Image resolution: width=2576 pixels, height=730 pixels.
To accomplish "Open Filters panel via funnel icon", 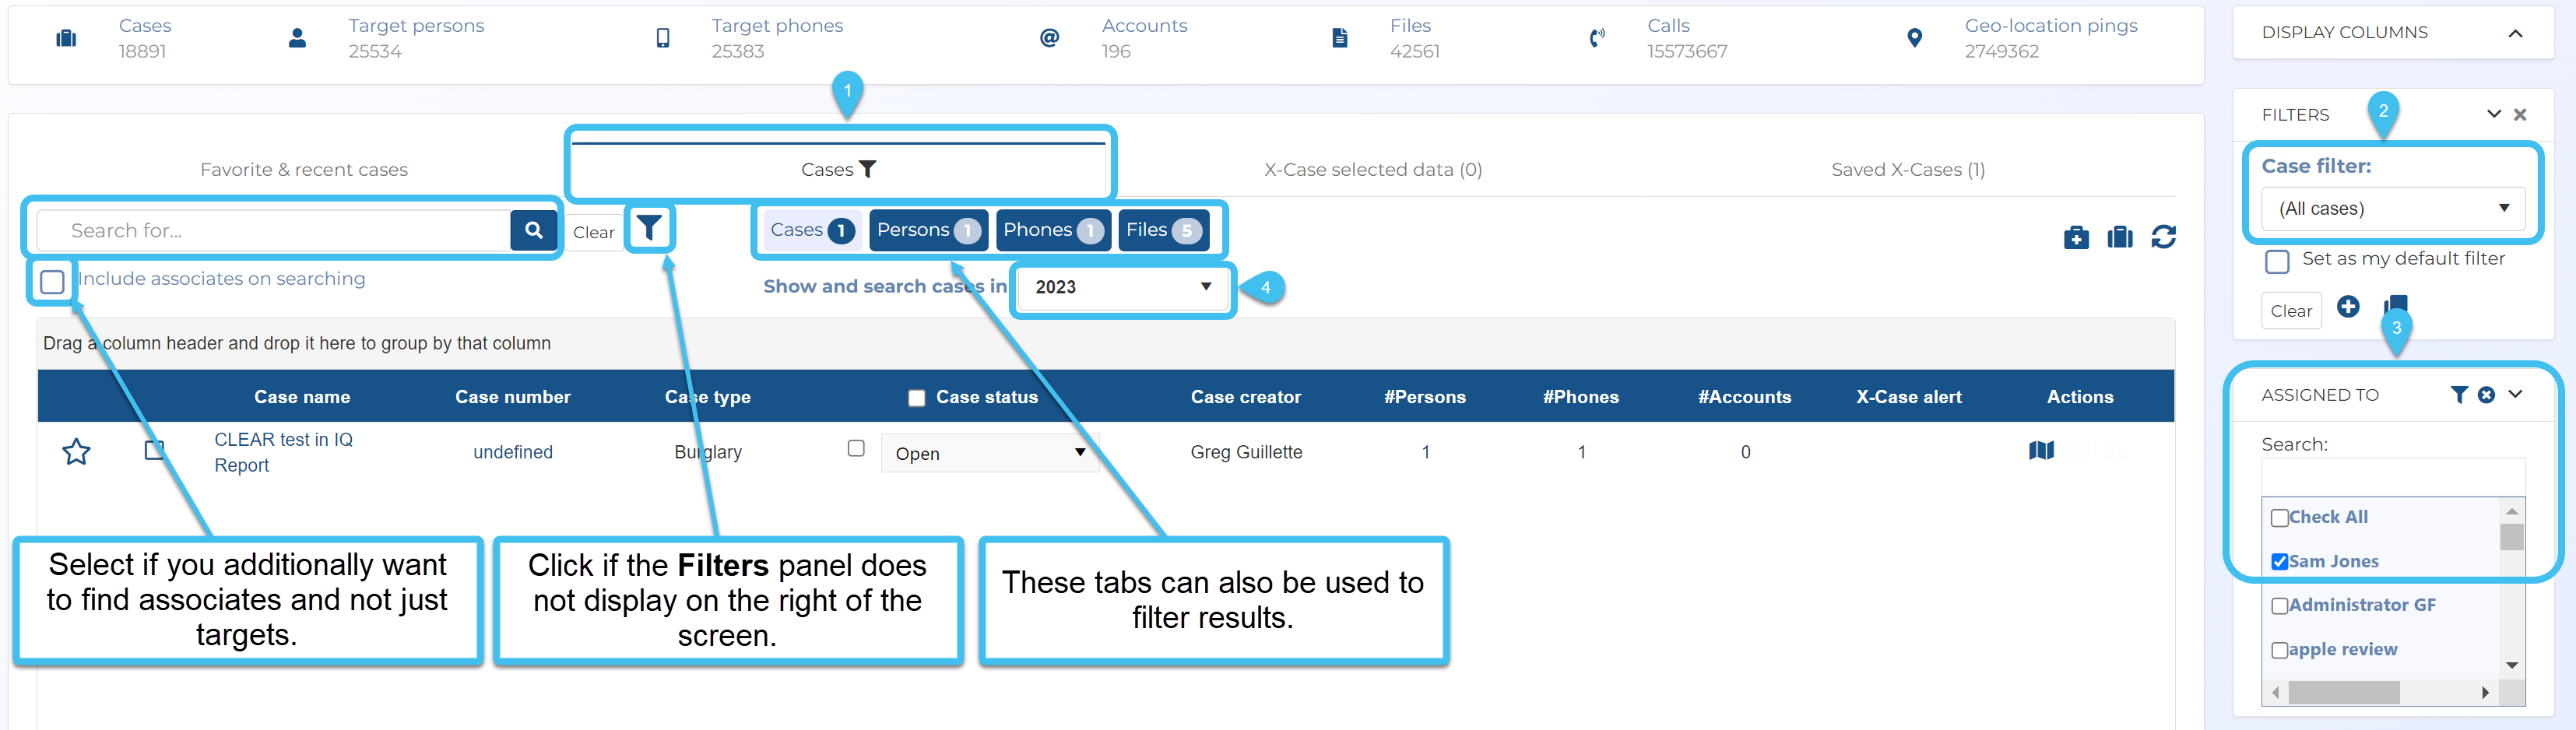I will [650, 229].
